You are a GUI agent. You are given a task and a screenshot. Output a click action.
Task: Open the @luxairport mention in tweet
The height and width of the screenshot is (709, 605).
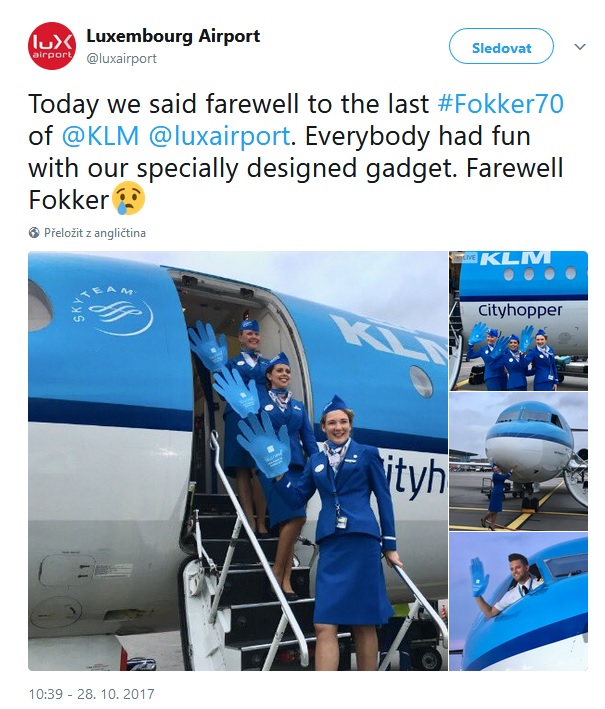click(219, 136)
